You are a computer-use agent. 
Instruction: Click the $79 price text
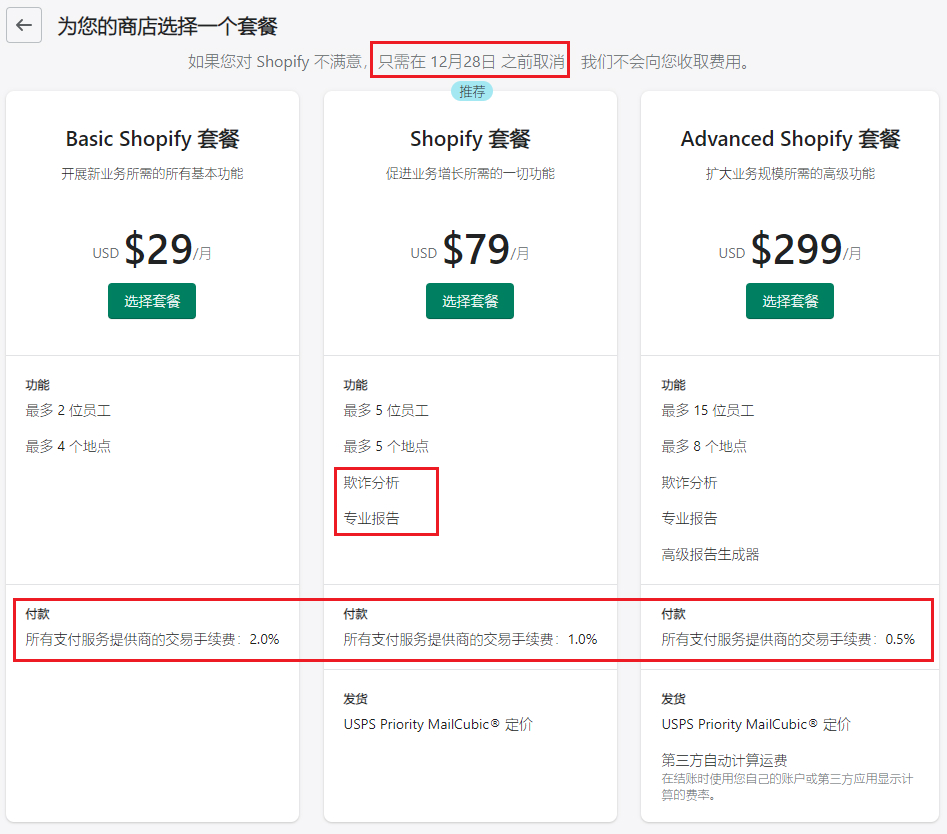point(476,249)
